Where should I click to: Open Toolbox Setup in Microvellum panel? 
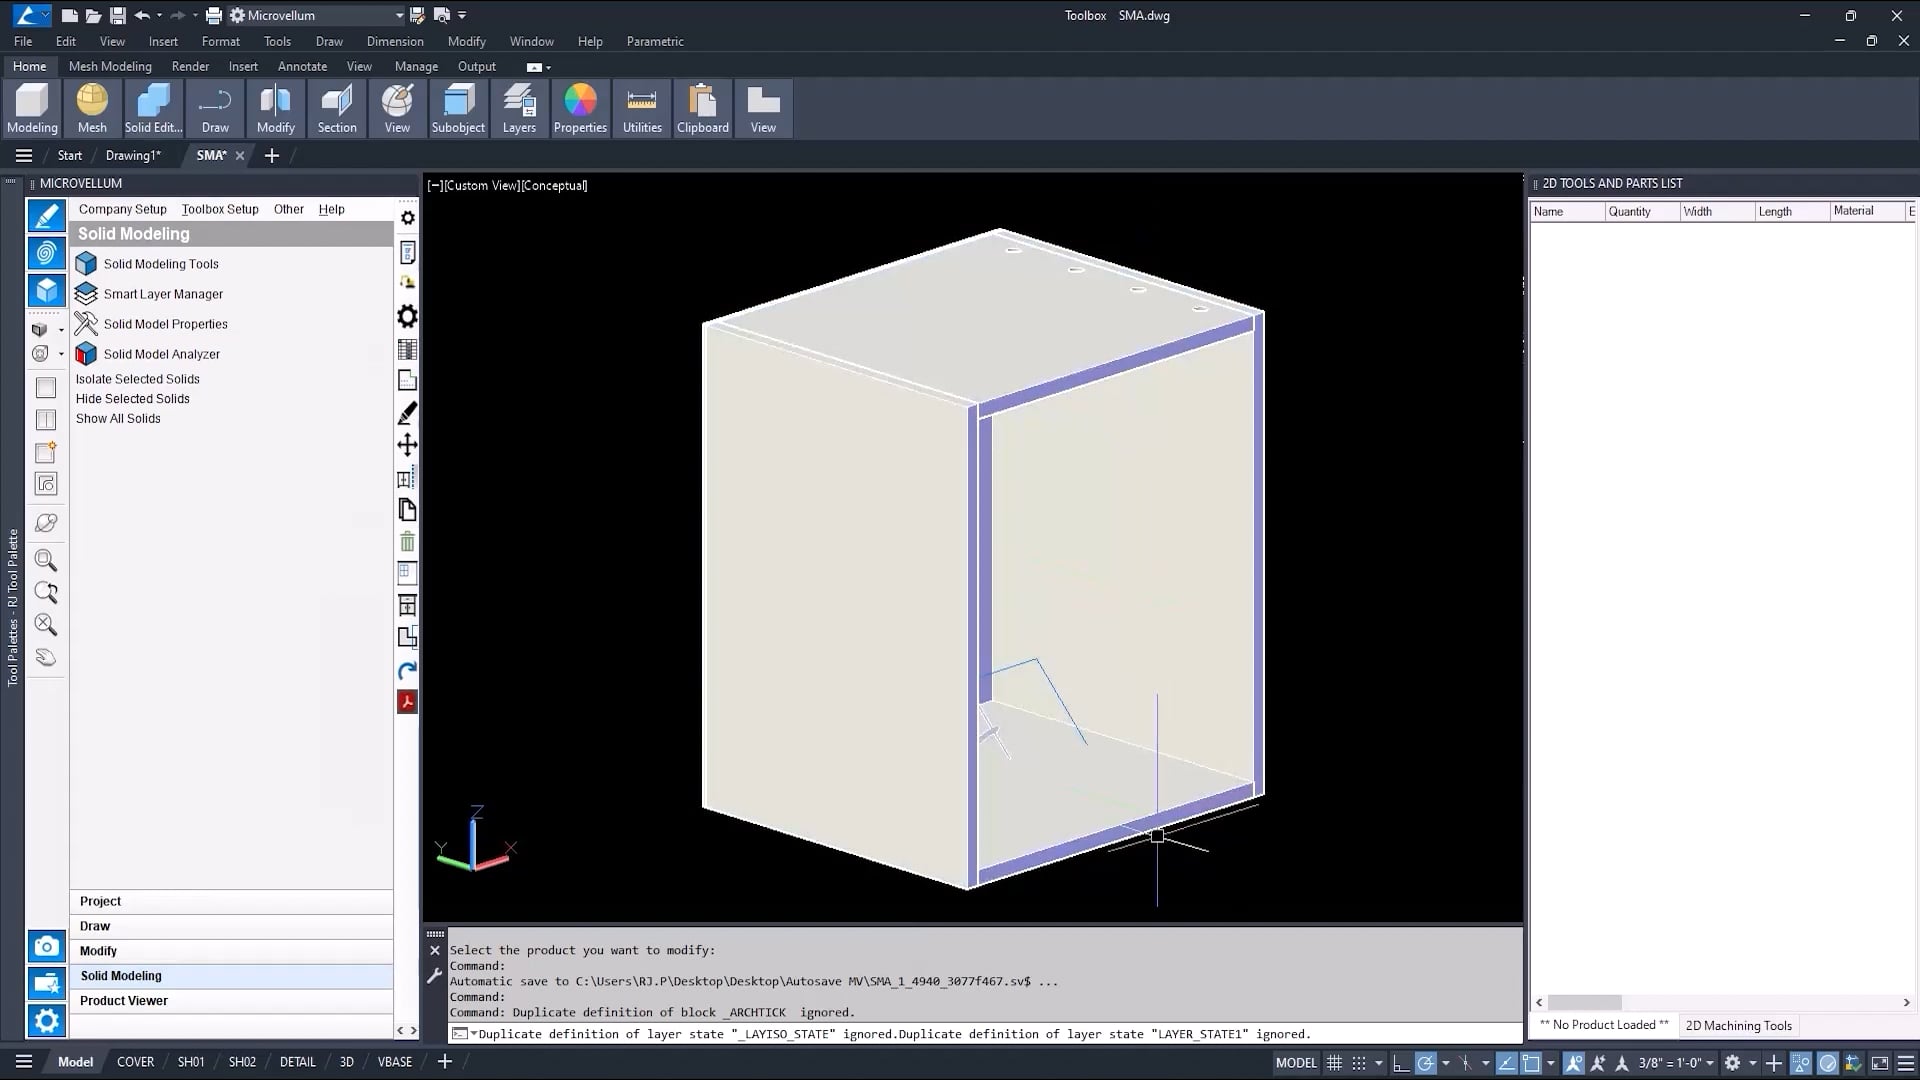pyautogui.click(x=220, y=209)
